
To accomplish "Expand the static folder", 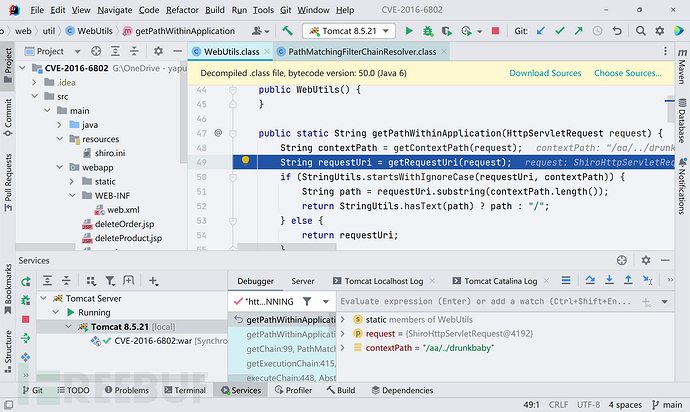I will [x=72, y=181].
